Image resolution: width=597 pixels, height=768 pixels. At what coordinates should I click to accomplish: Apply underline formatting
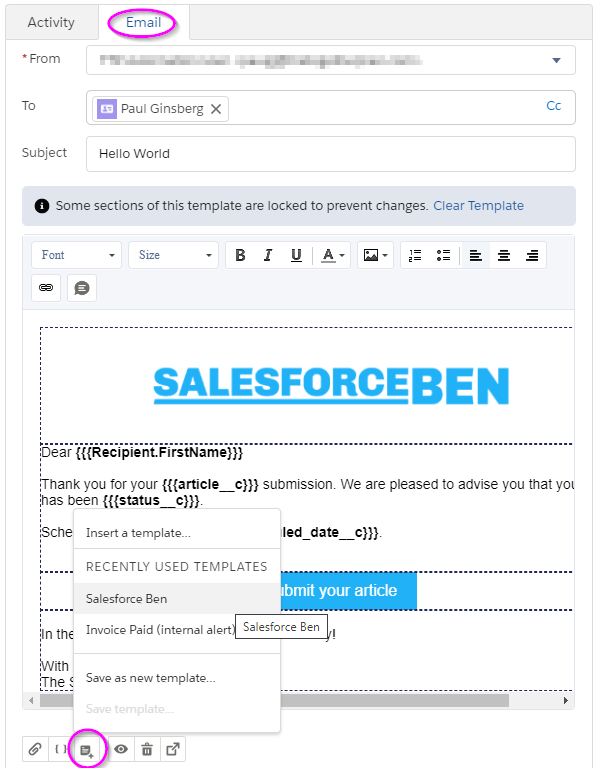tap(296, 255)
